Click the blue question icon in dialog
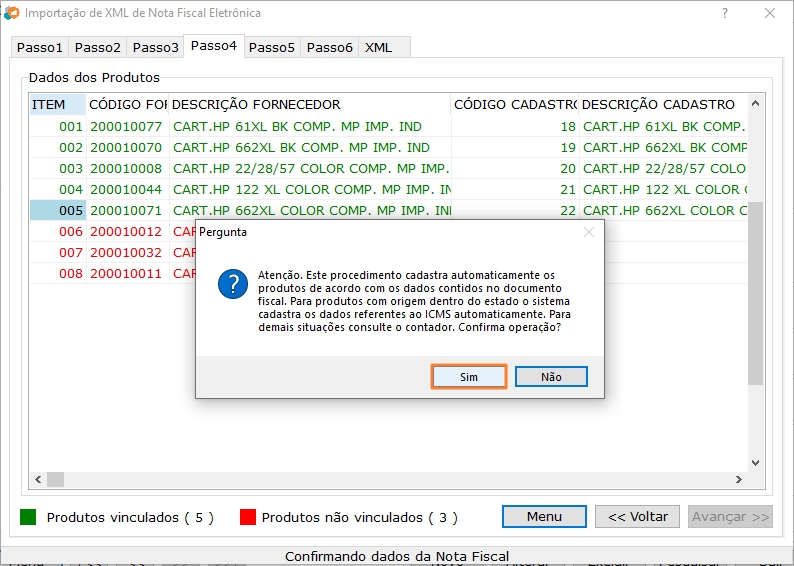Screen dimensions: 794x566 pos(233,284)
